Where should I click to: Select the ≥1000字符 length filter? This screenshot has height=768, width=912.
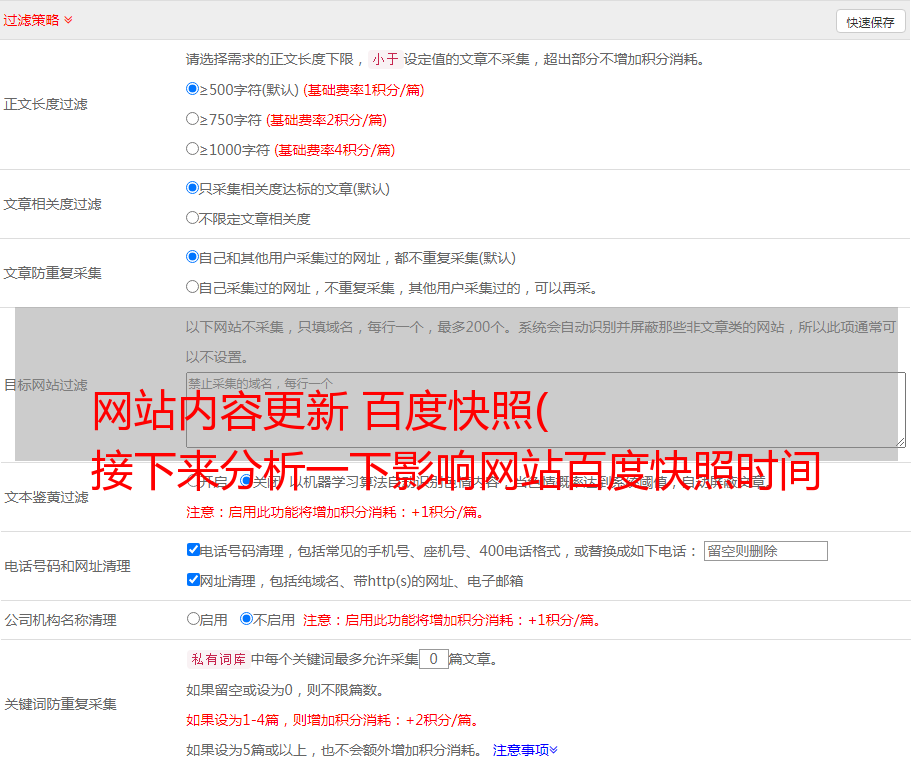(193, 149)
